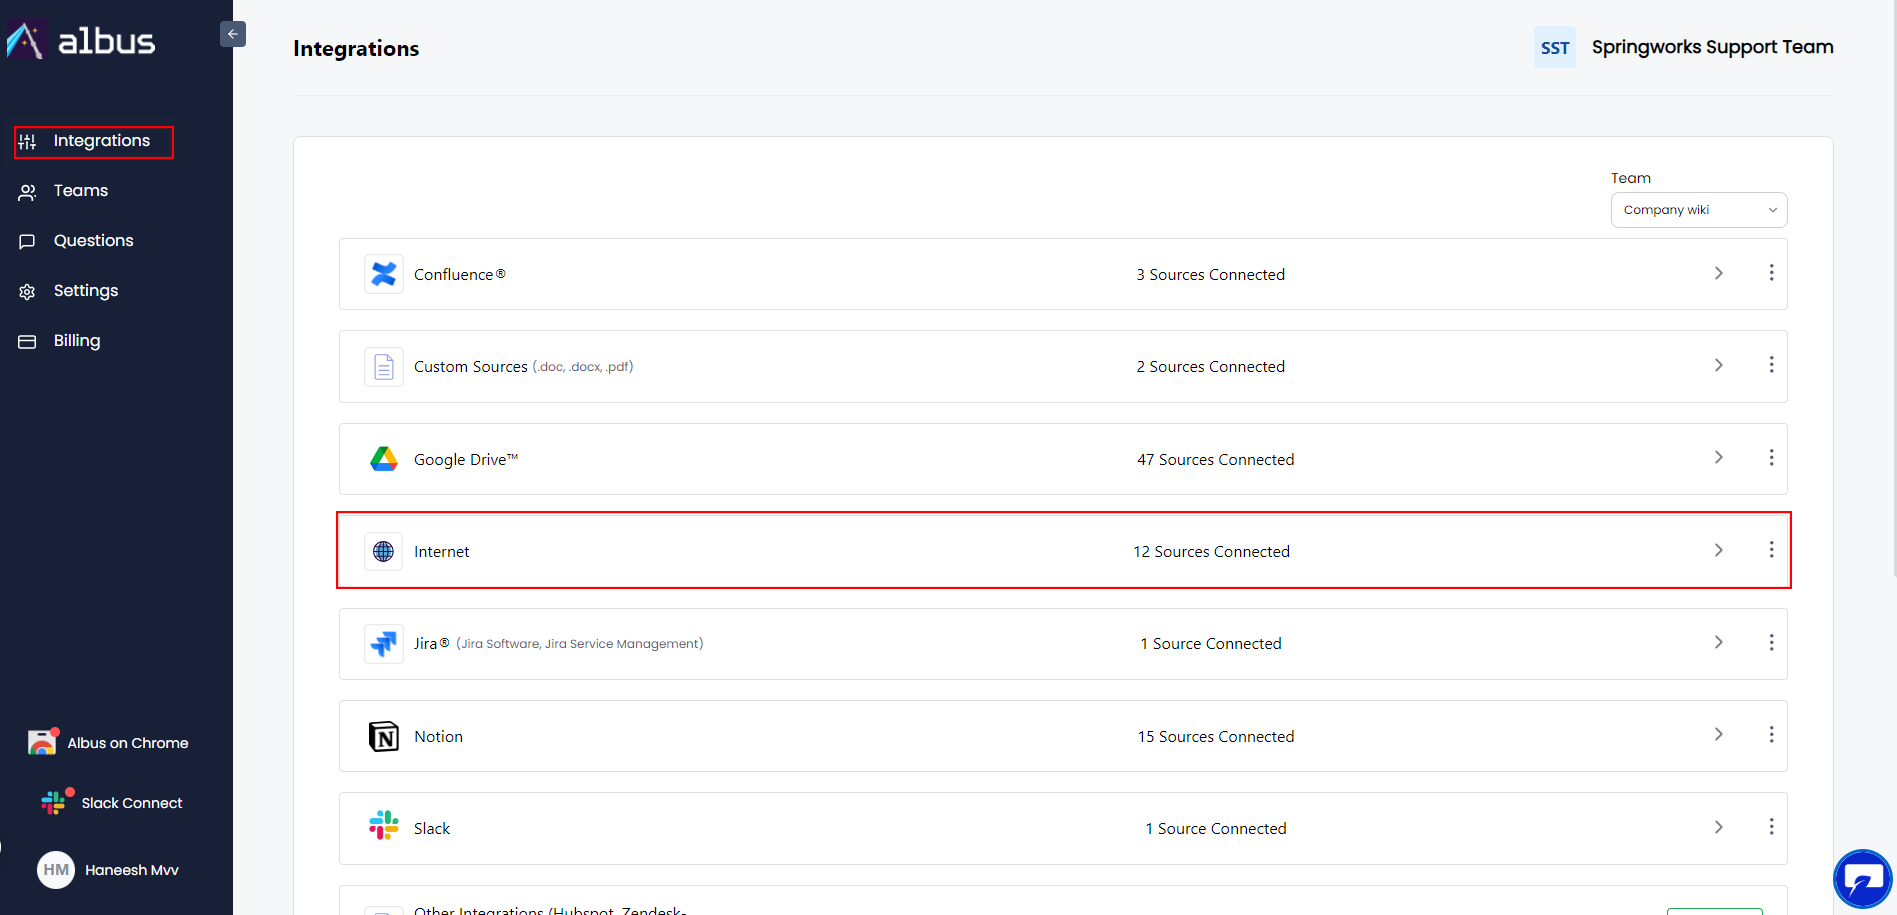
Task: Click the Integrations page heading
Action: pyautogui.click(x=356, y=49)
